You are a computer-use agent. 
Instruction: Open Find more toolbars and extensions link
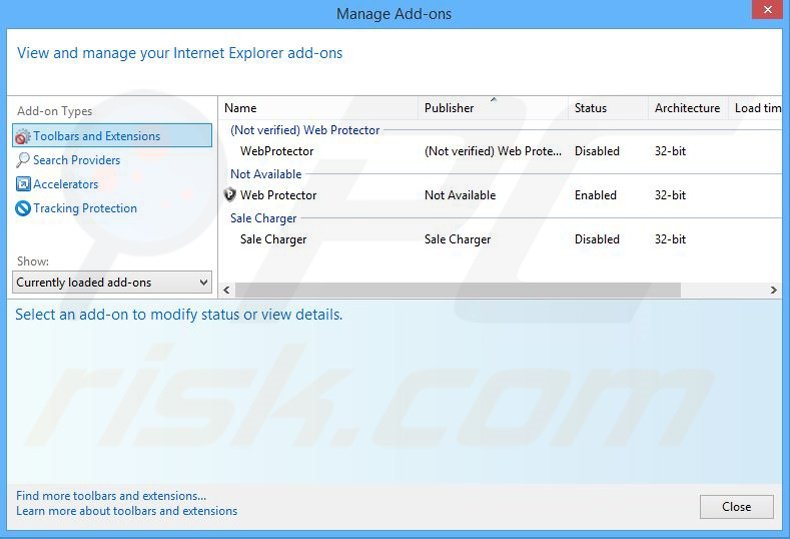(x=111, y=496)
